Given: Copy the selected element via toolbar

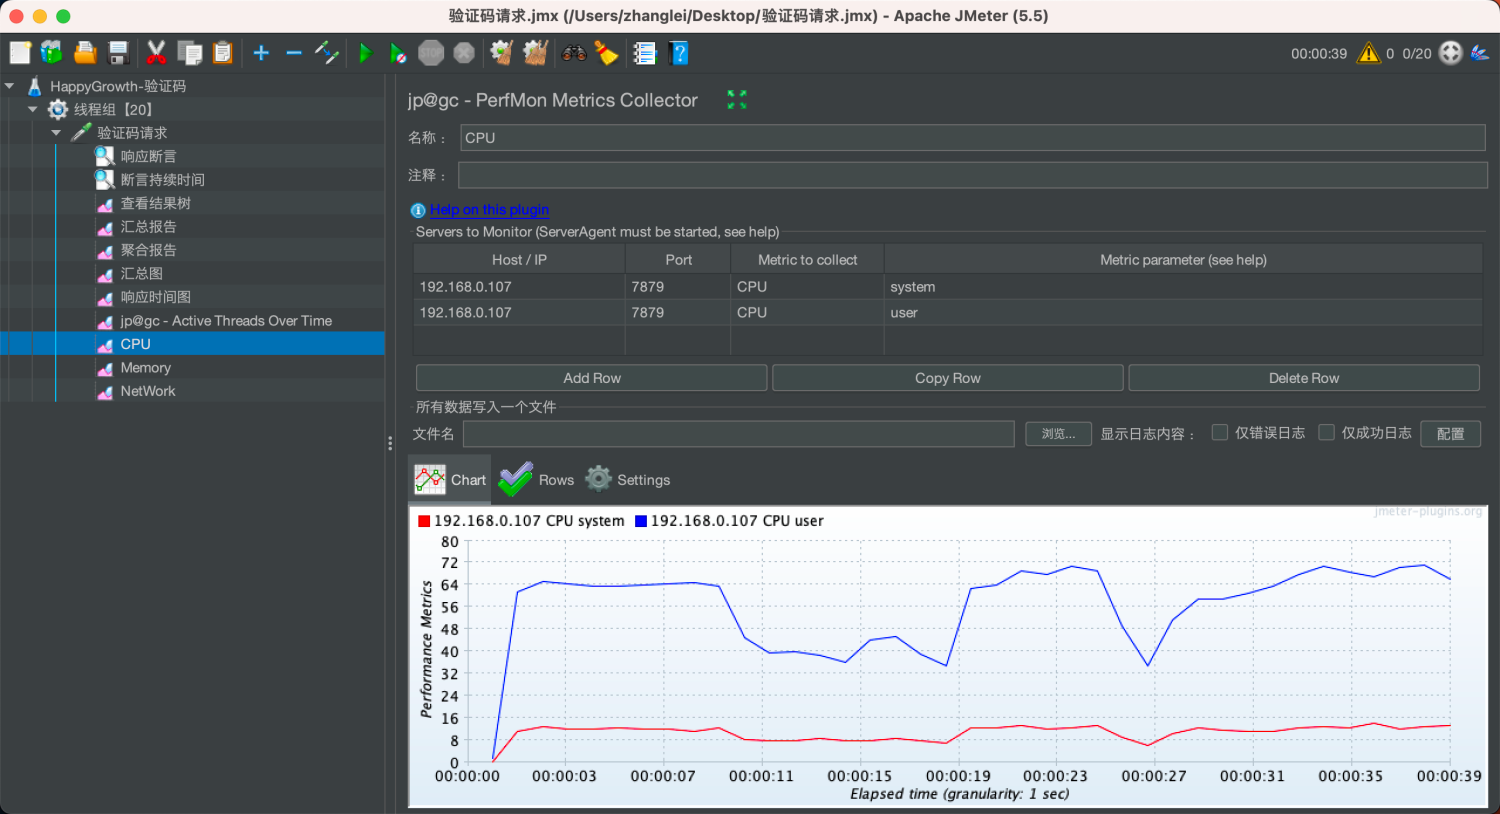Looking at the screenshot, I should tap(189, 53).
